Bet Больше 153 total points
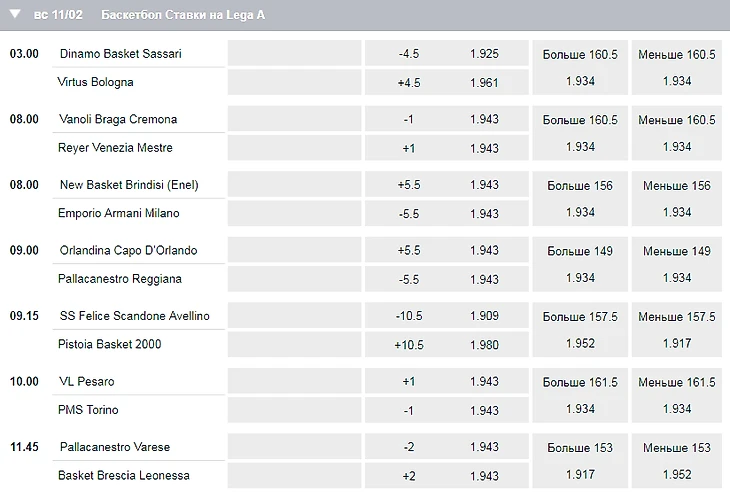 pyautogui.click(x=580, y=461)
